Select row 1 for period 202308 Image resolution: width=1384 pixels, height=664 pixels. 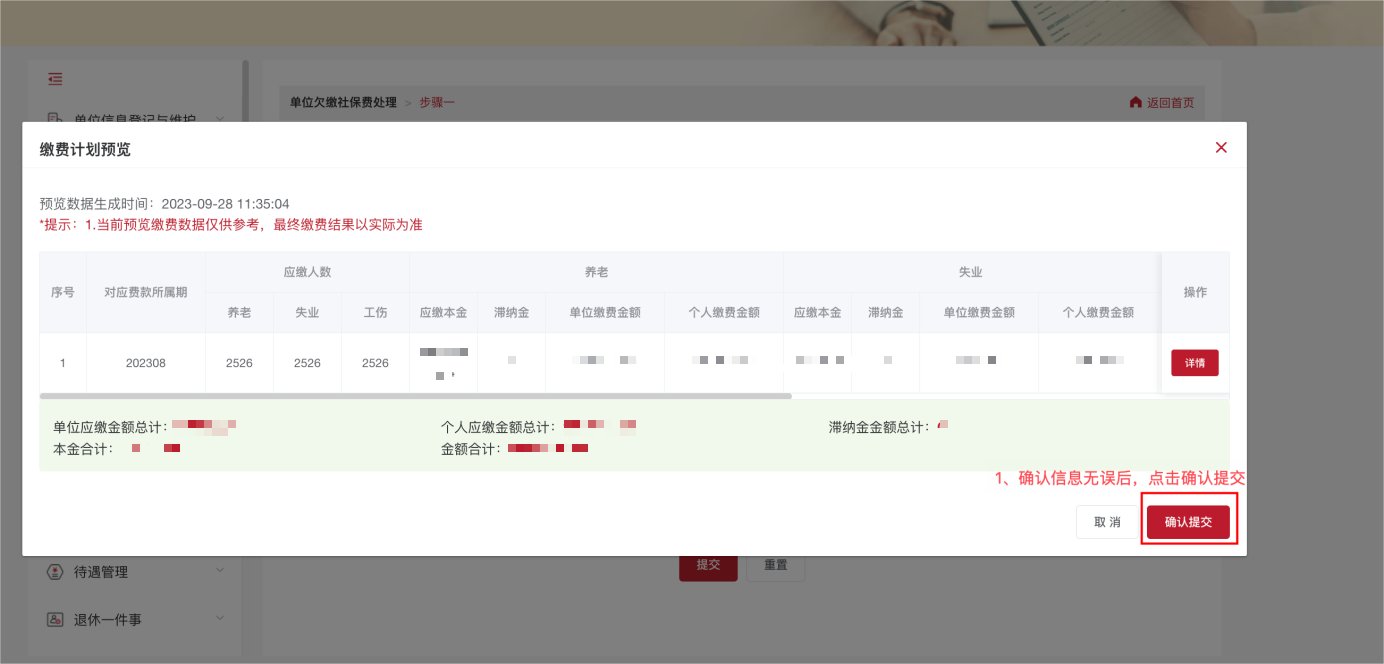coord(145,362)
